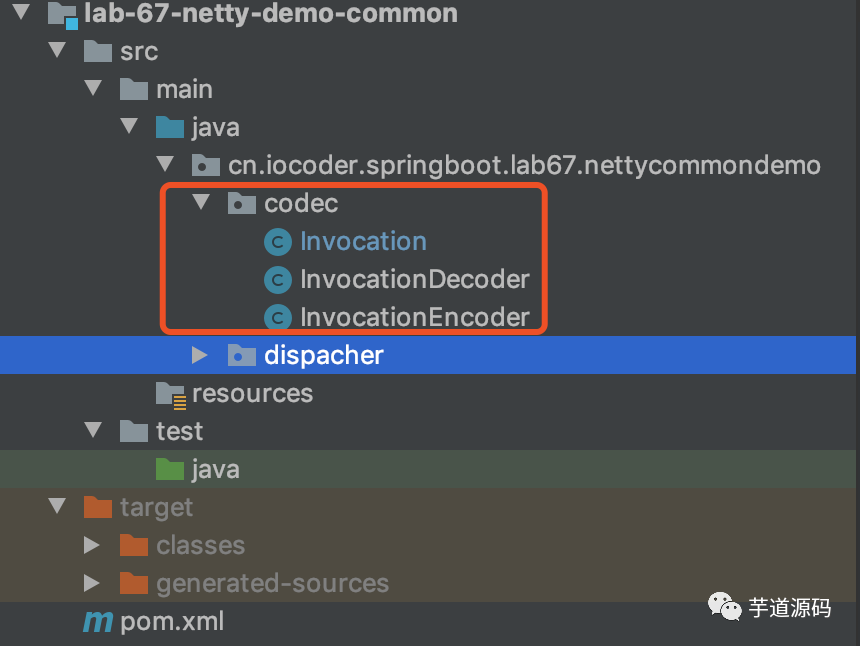Select the InvocationDecoder class

pyautogui.click(x=415, y=280)
